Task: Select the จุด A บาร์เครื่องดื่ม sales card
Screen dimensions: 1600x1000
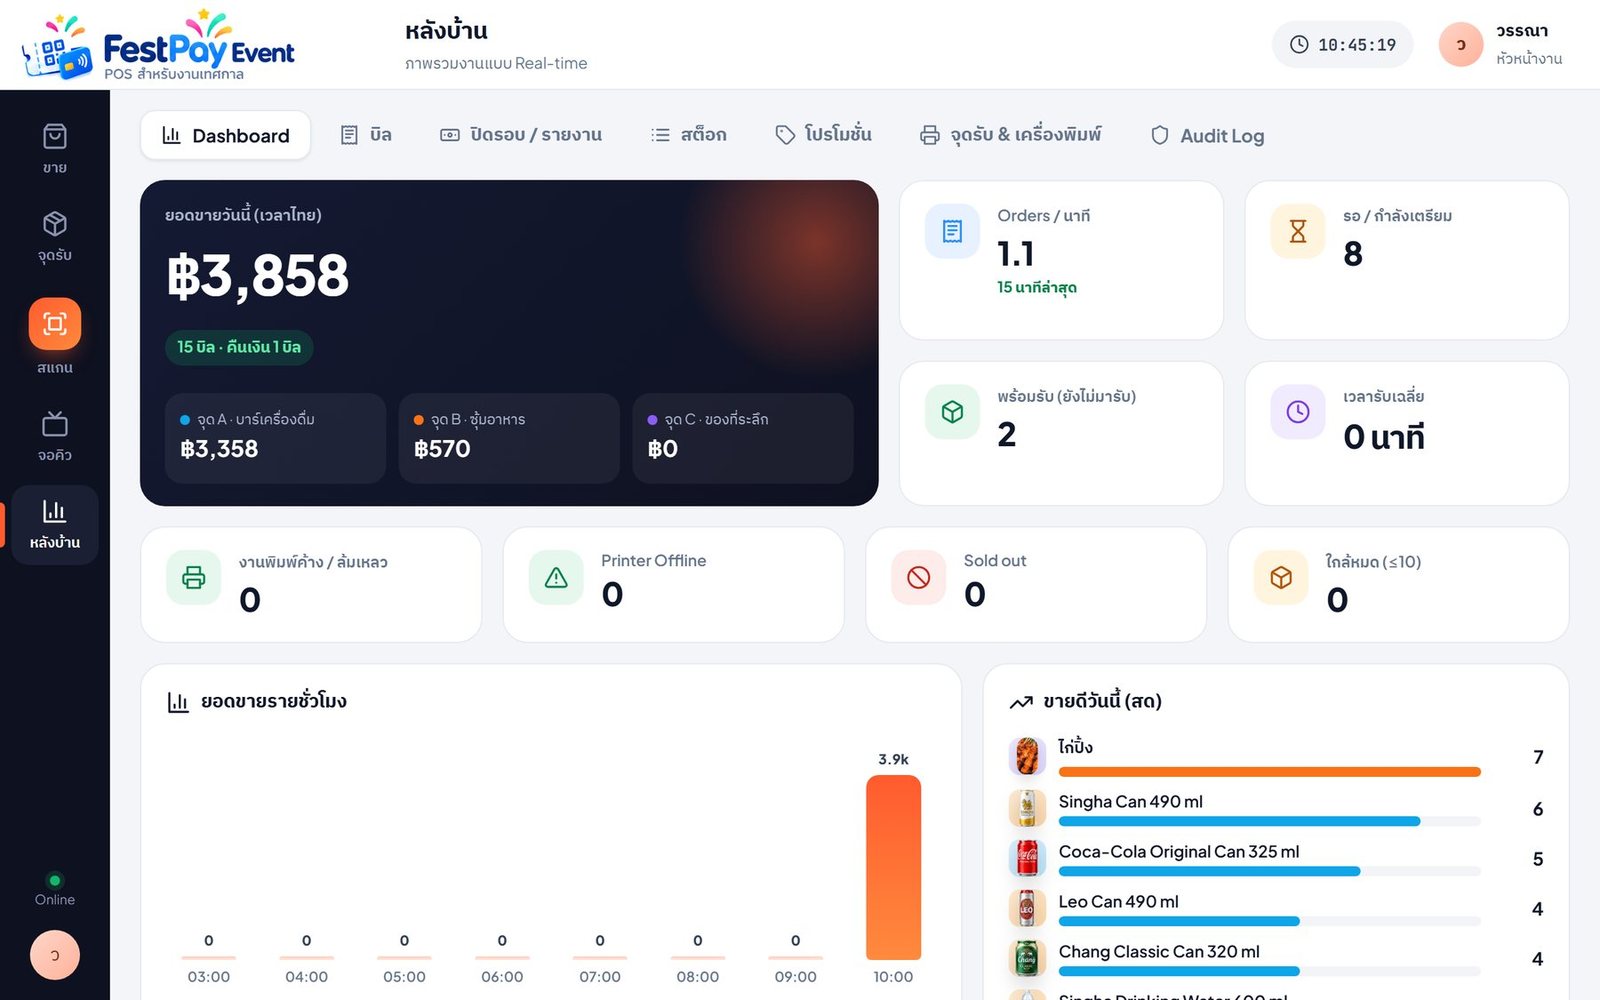Action: click(x=275, y=438)
